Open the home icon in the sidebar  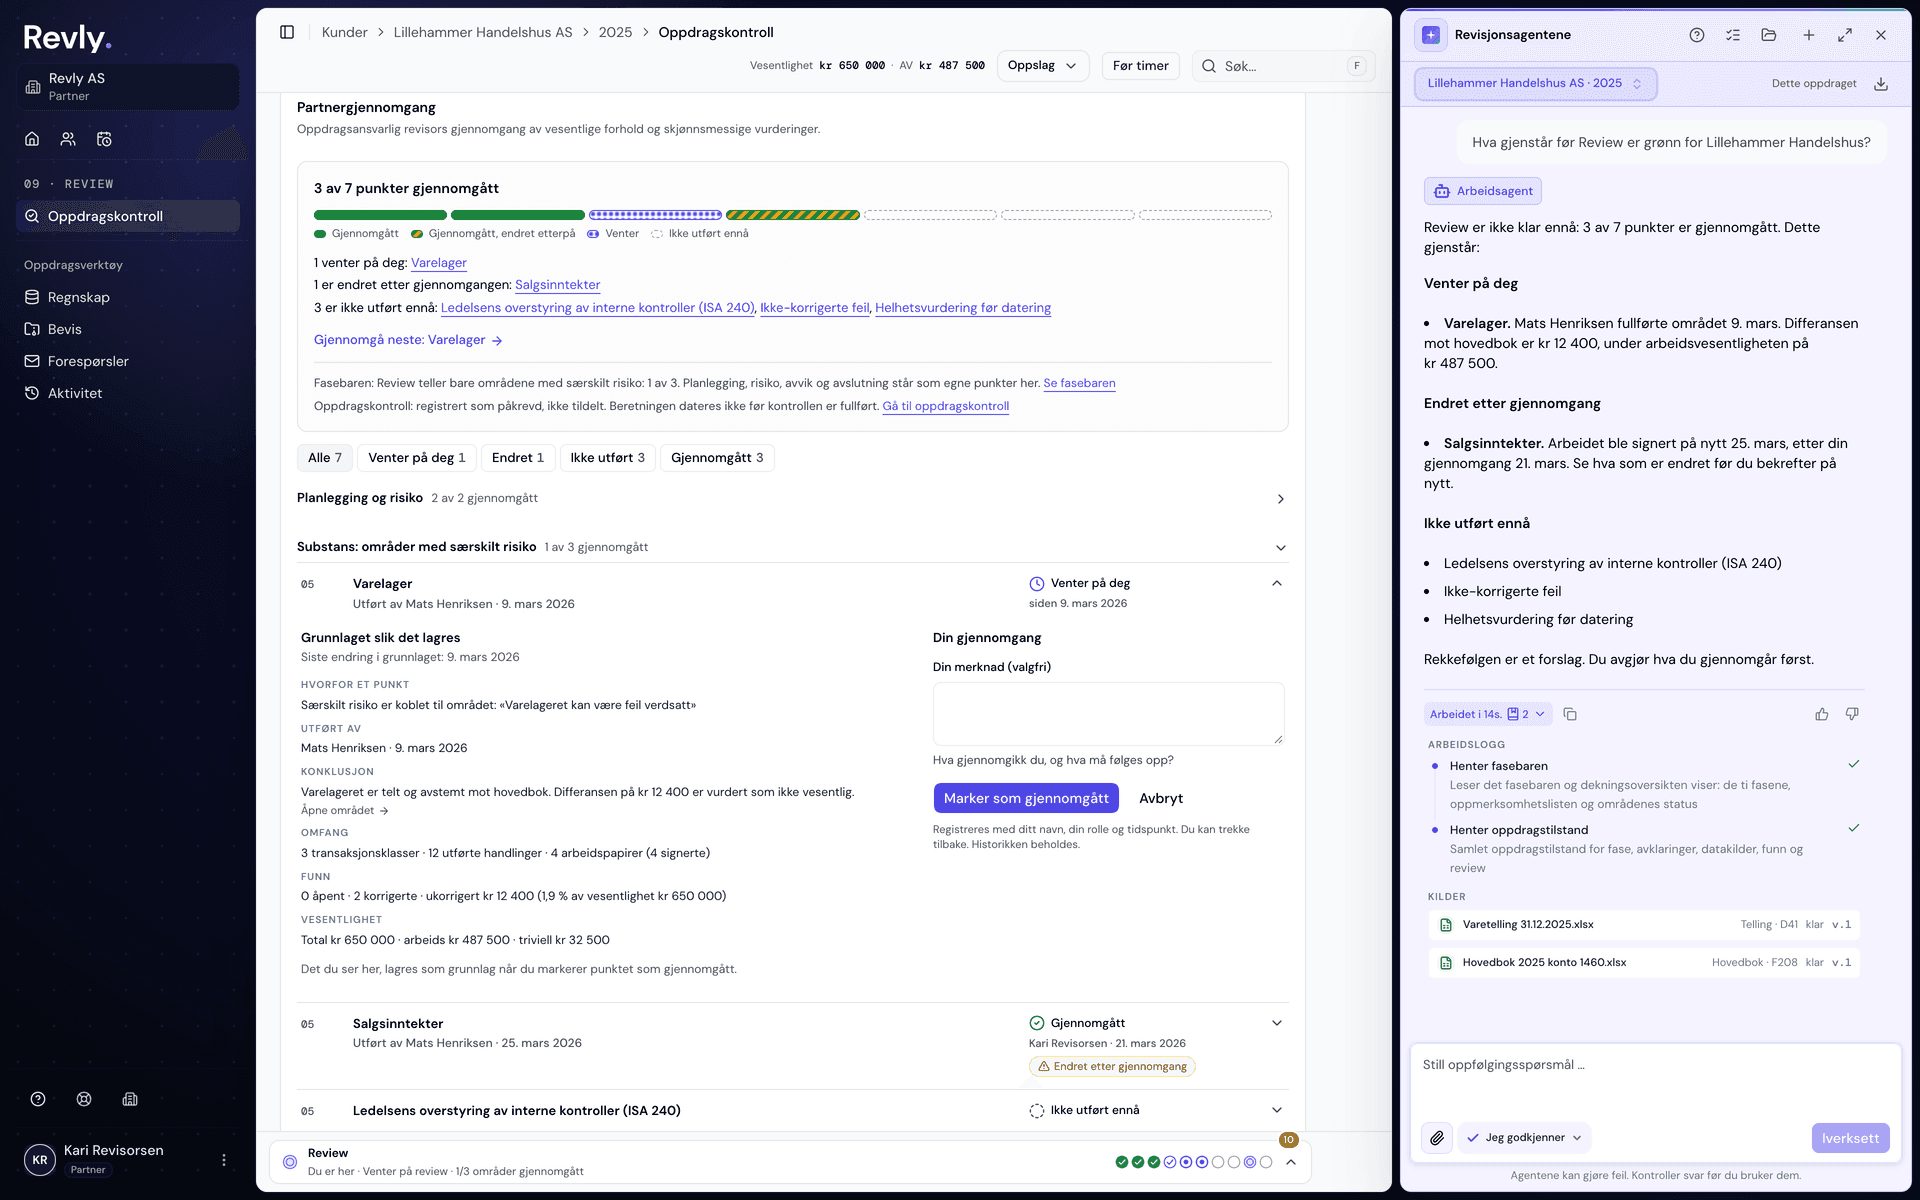coord(32,139)
